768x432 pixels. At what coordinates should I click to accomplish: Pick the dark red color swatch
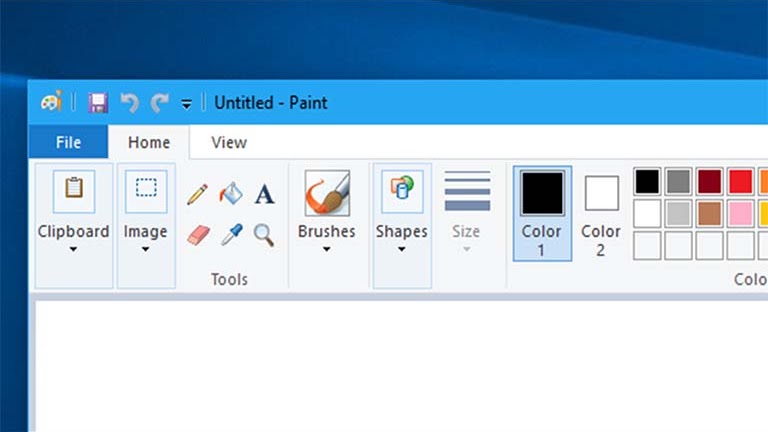[709, 181]
